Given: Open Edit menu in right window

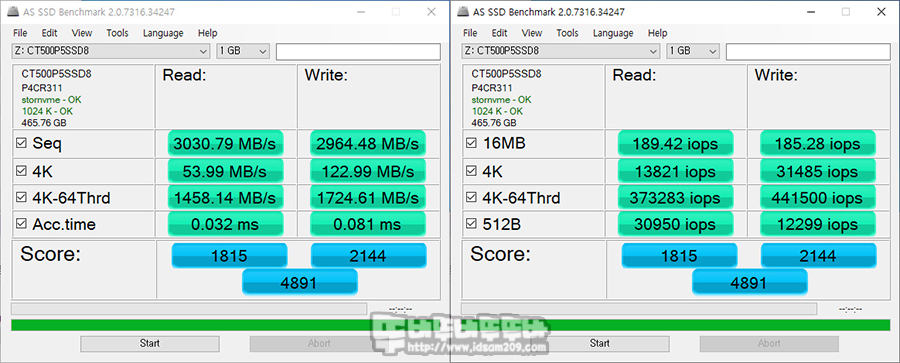Looking at the screenshot, I should tap(499, 33).
